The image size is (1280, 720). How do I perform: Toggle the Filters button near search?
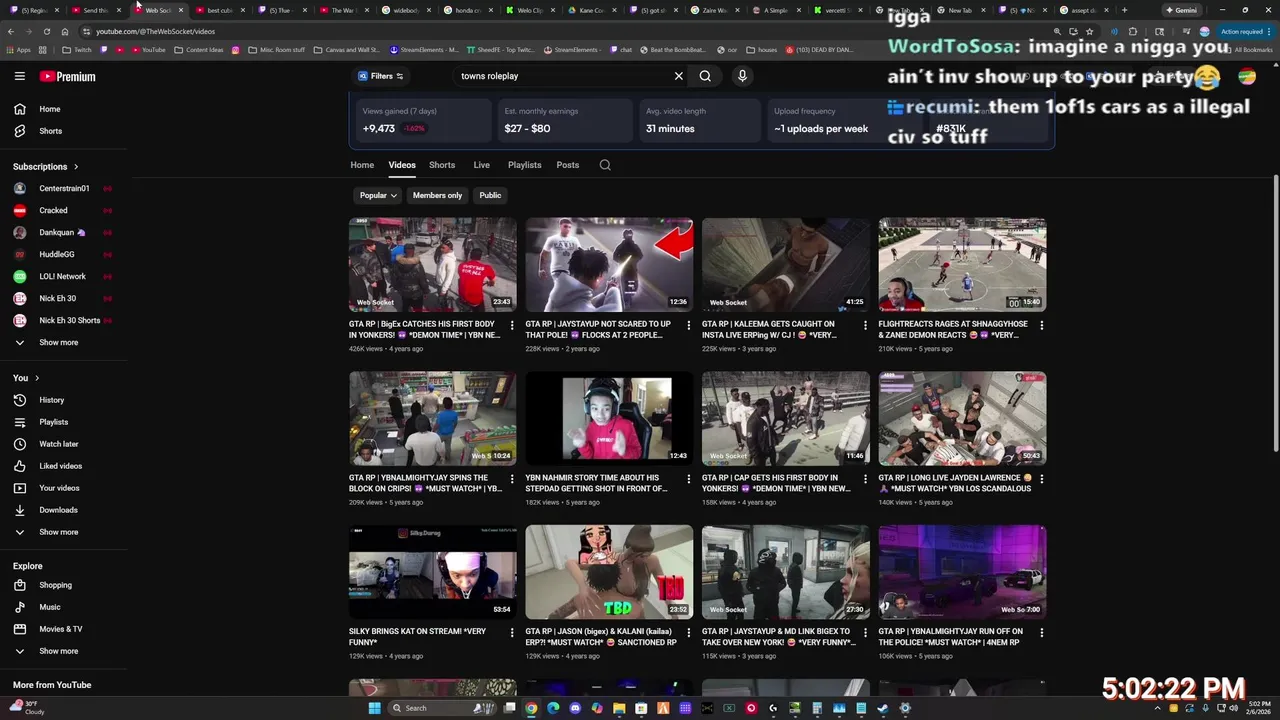click(x=381, y=76)
